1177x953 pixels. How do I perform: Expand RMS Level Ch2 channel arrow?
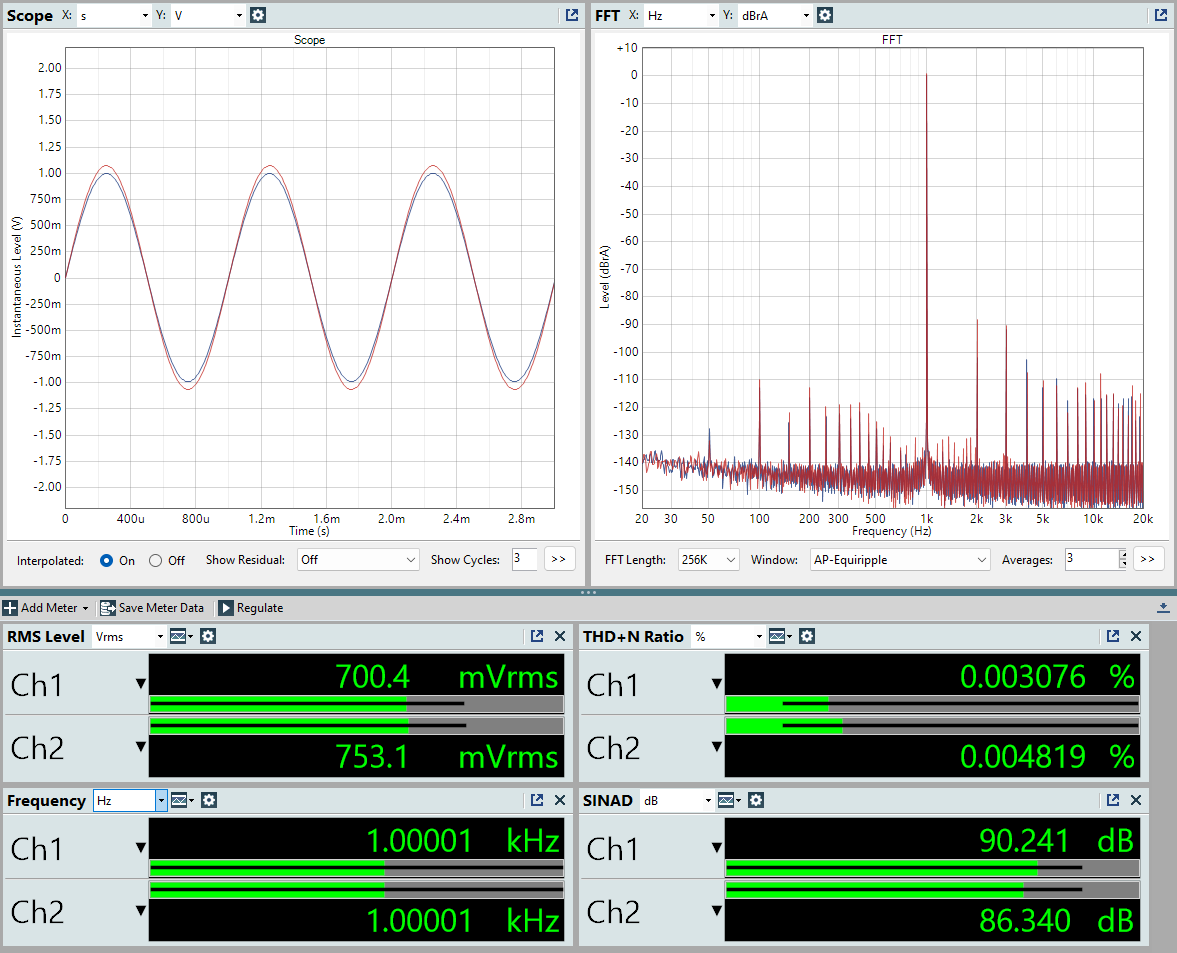[x=140, y=747]
